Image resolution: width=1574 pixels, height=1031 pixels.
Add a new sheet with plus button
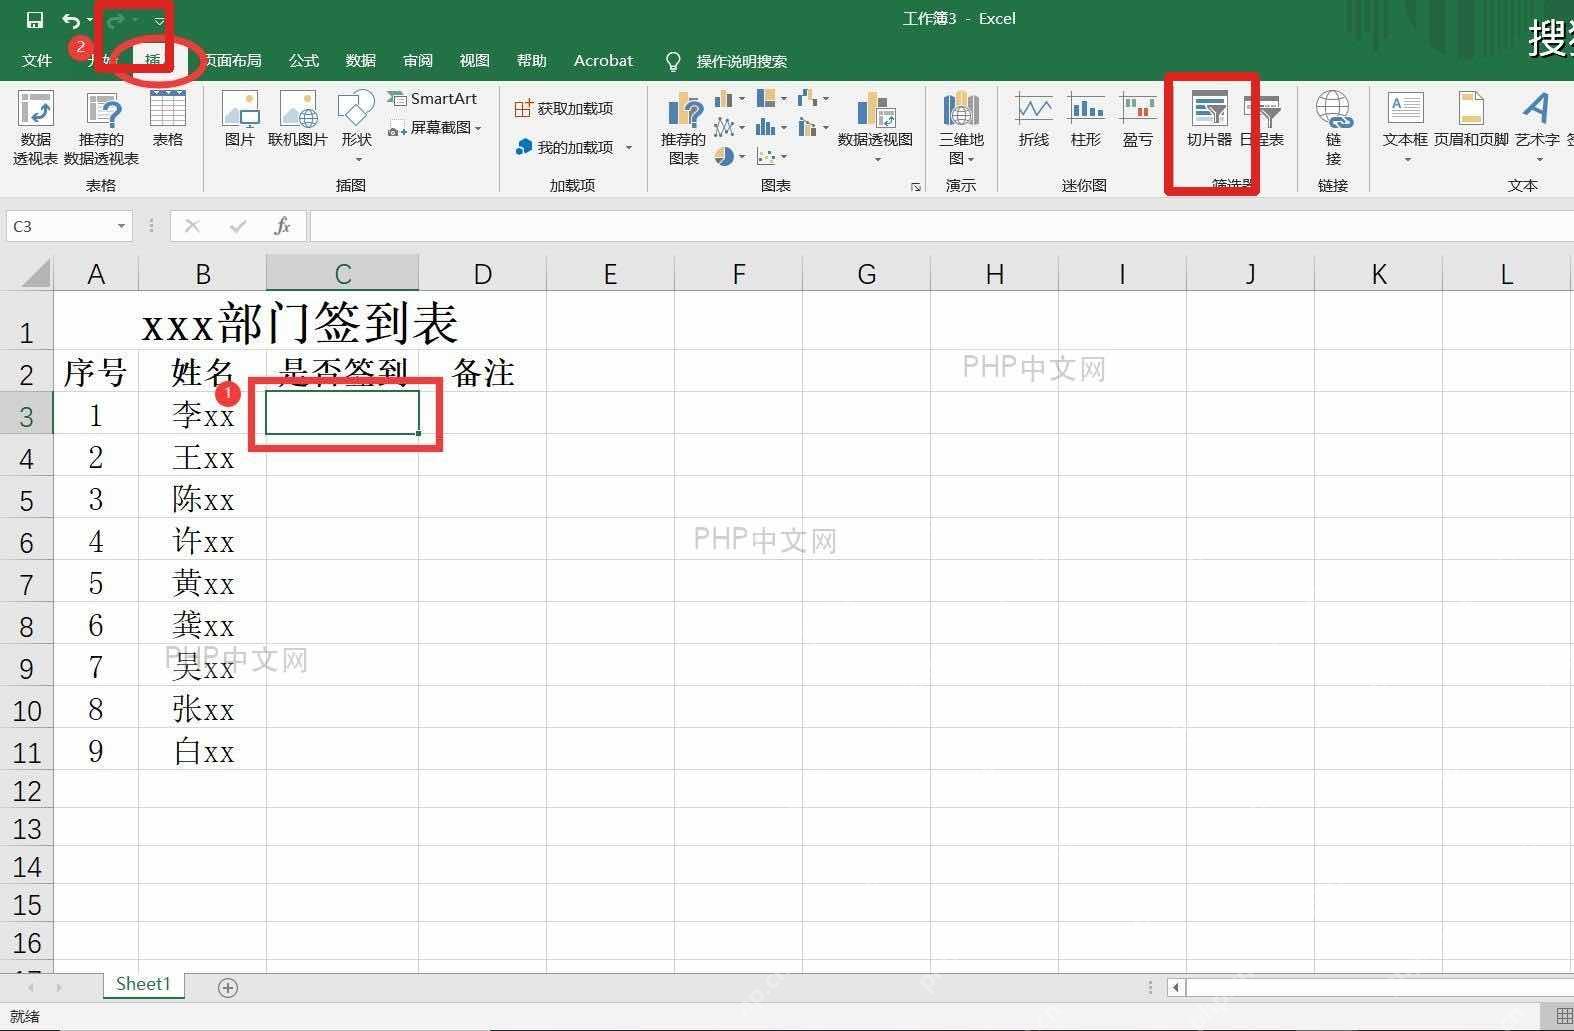pos(228,988)
